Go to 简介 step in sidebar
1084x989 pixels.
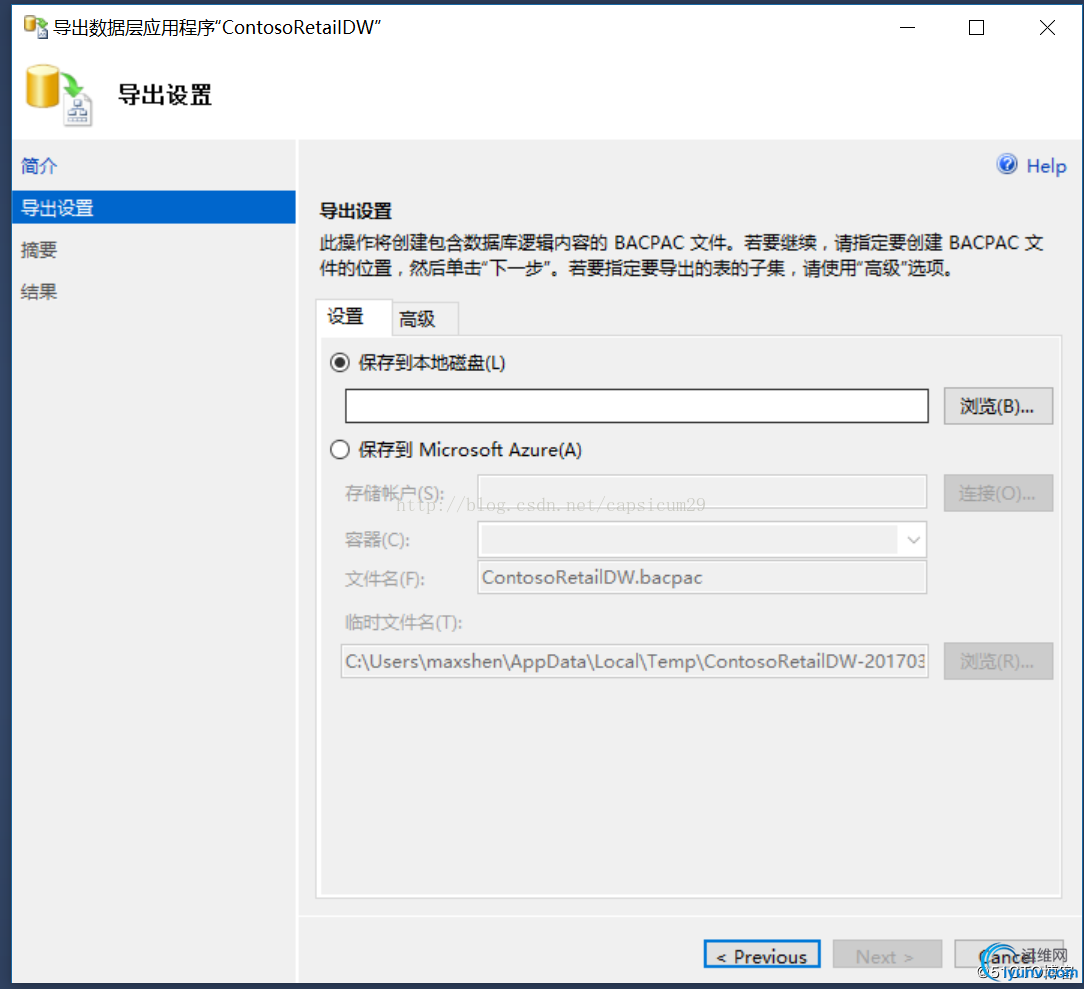pos(39,166)
